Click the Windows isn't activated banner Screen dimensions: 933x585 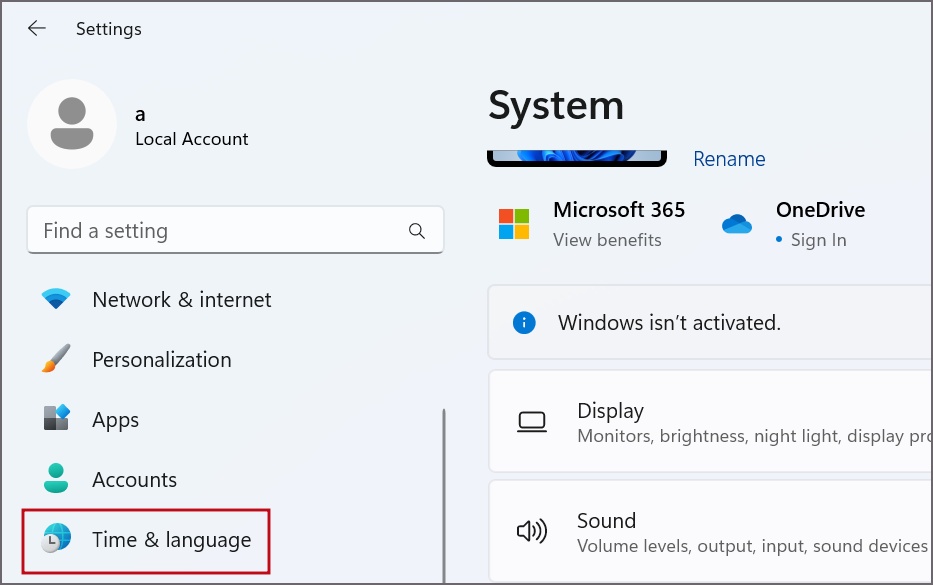(710, 322)
